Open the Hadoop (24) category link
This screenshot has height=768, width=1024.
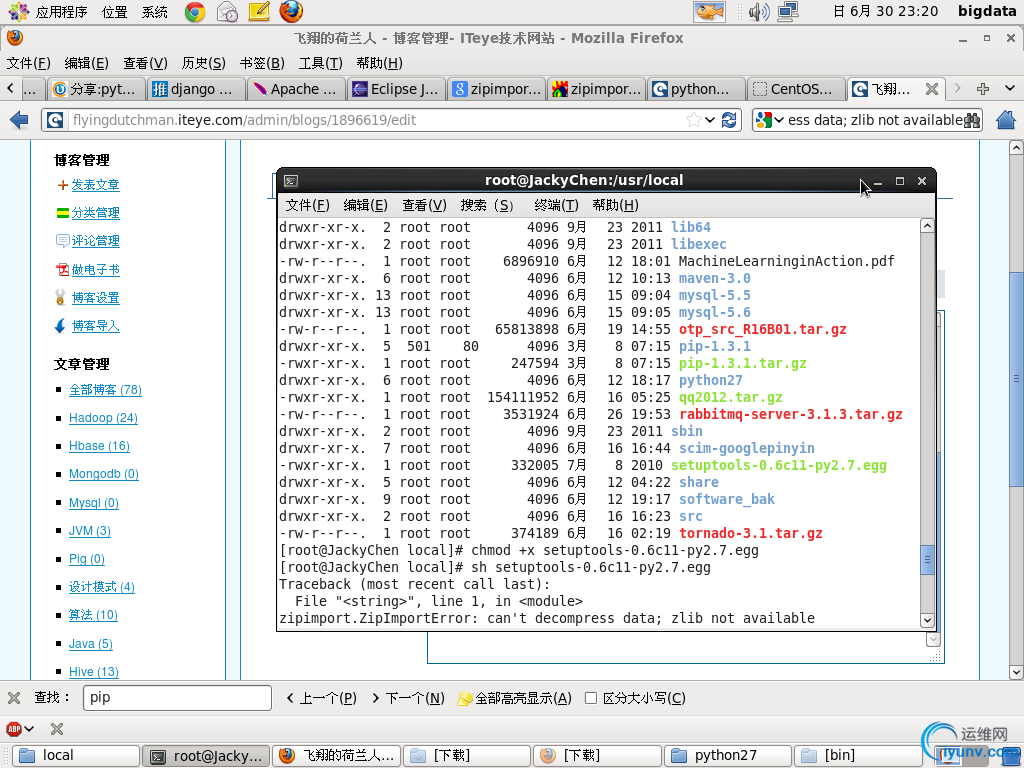pos(103,418)
